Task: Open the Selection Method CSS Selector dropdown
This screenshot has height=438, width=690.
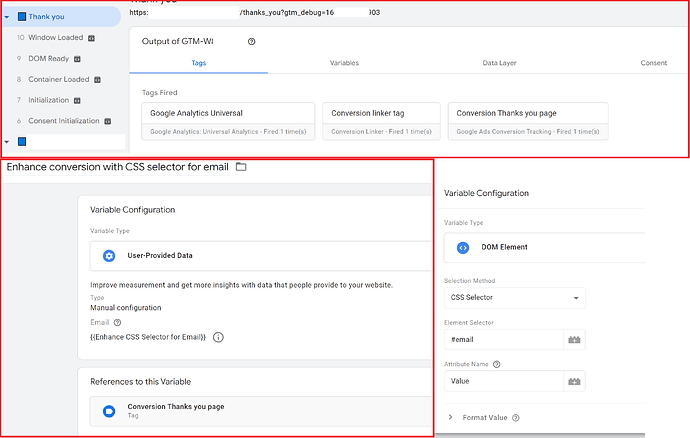Action: pos(515,298)
